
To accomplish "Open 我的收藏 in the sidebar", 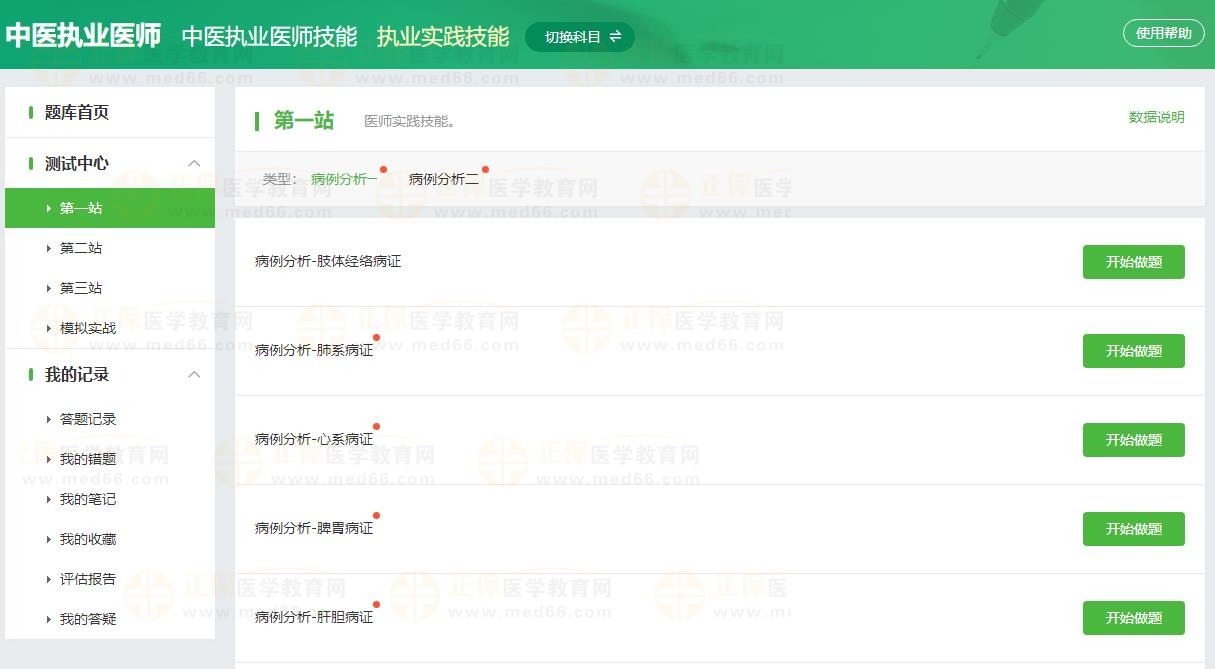I will 88,539.
